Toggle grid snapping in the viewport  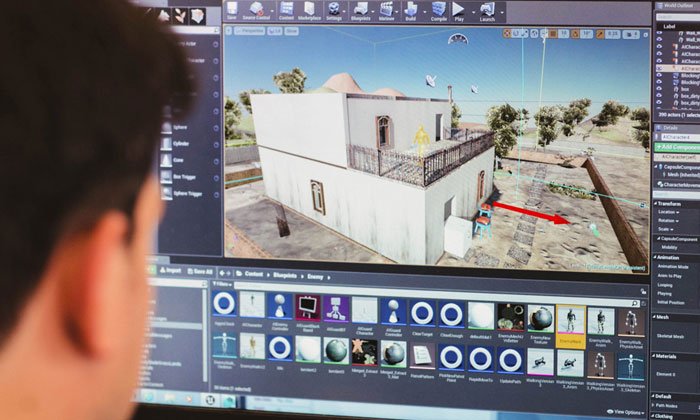(x=553, y=34)
